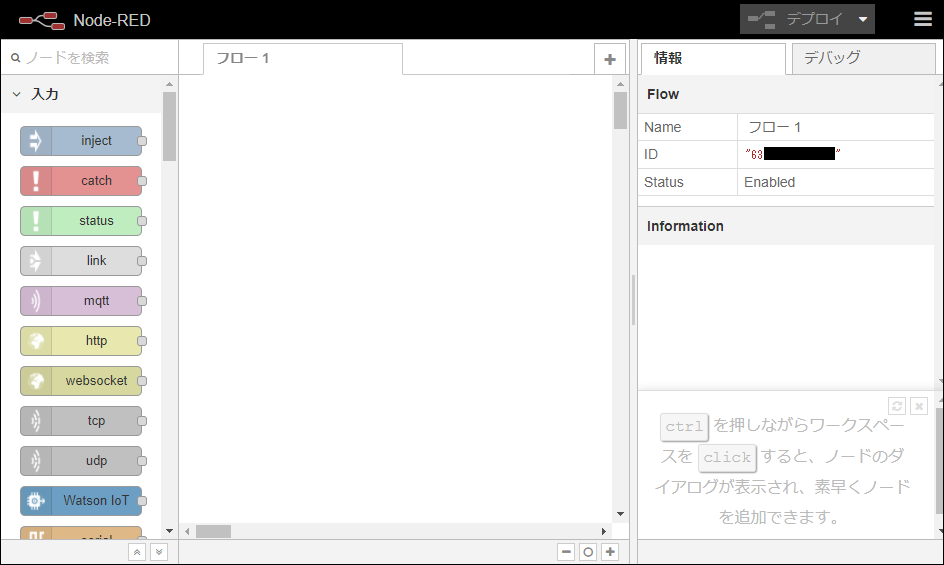Open the hamburger main menu

click(922, 19)
